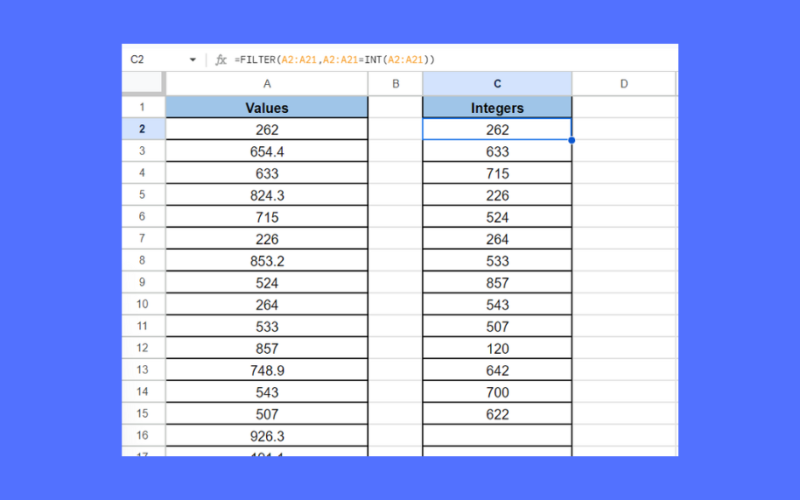Viewport: 800px width, 500px height.
Task: Select the cell containing 120
Action: click(497, 348)
